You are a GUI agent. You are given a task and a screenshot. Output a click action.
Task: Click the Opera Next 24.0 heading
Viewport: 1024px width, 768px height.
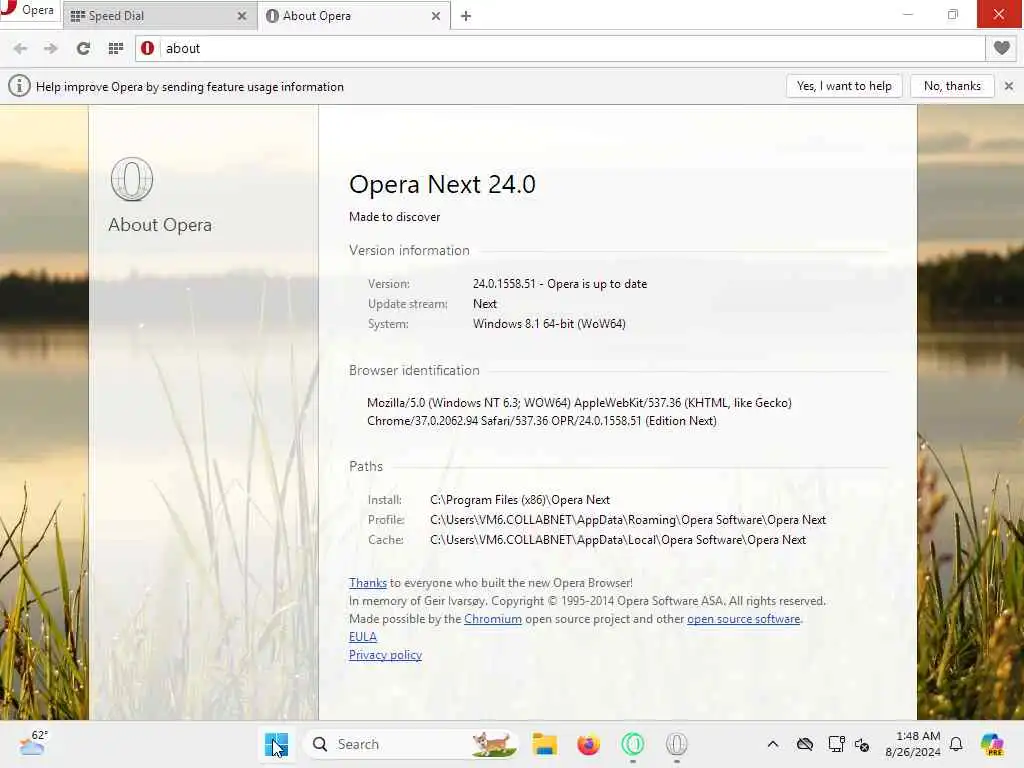[442, 184]
